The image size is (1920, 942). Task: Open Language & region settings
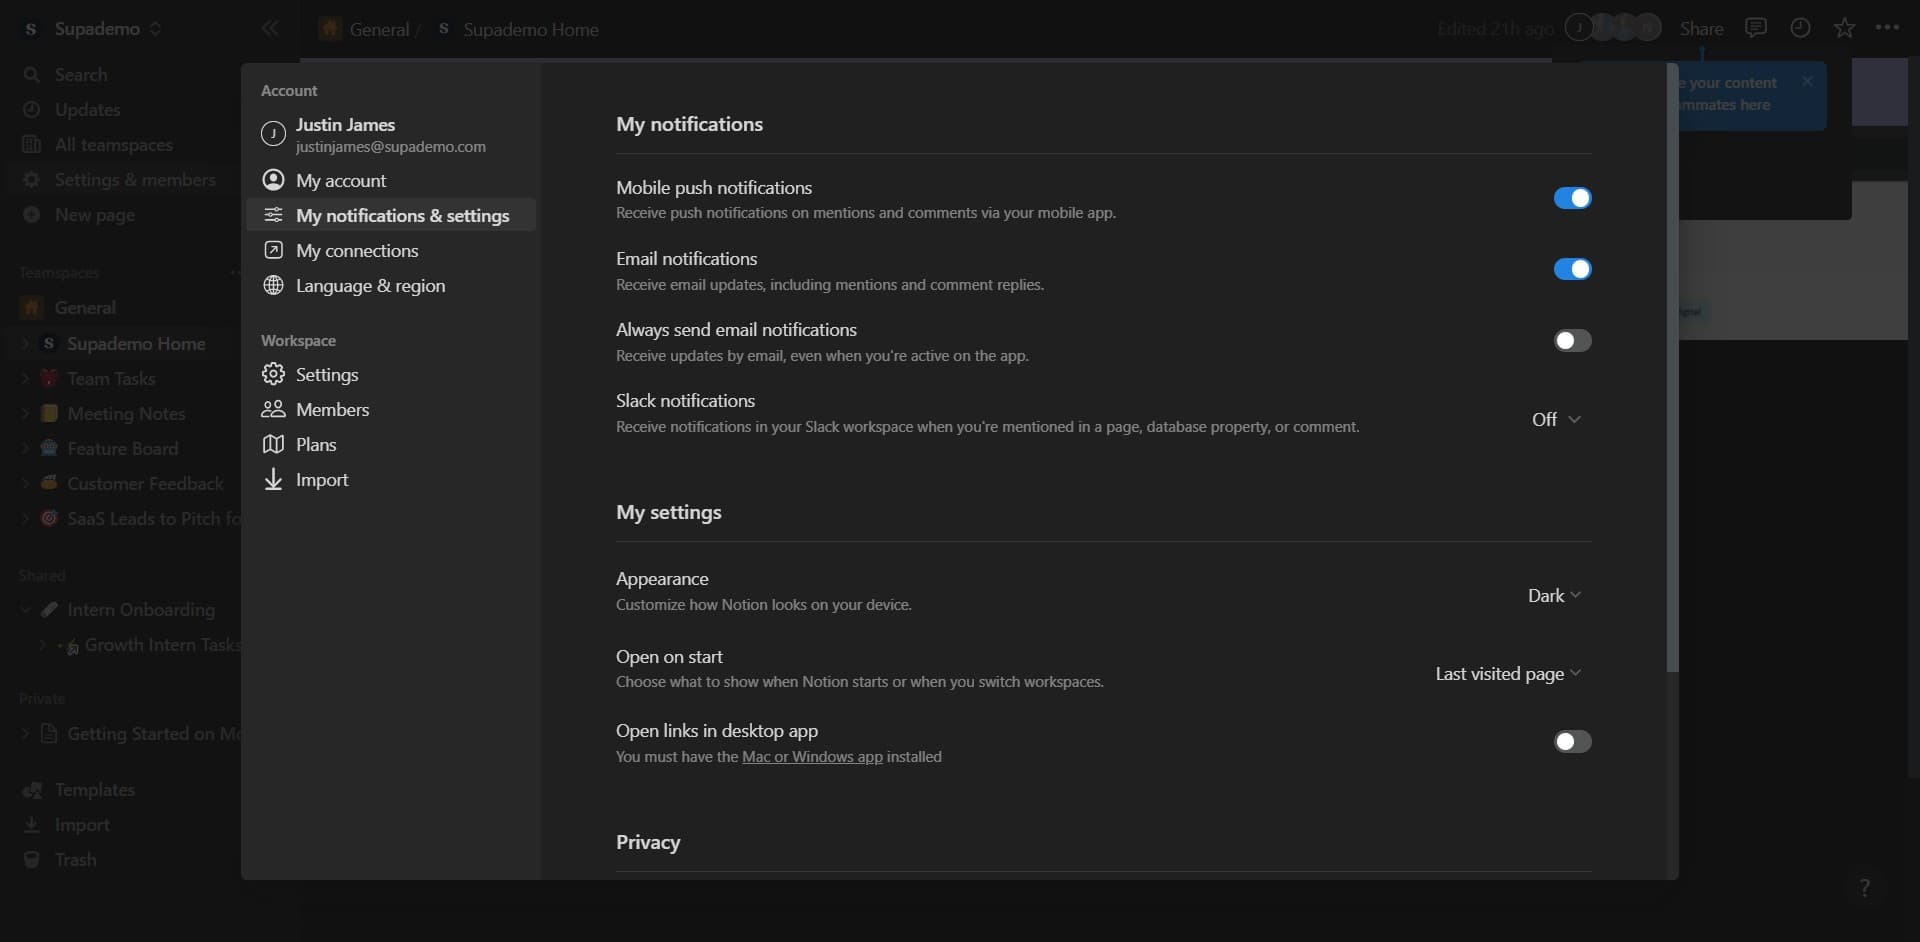[x=369, y=285]
